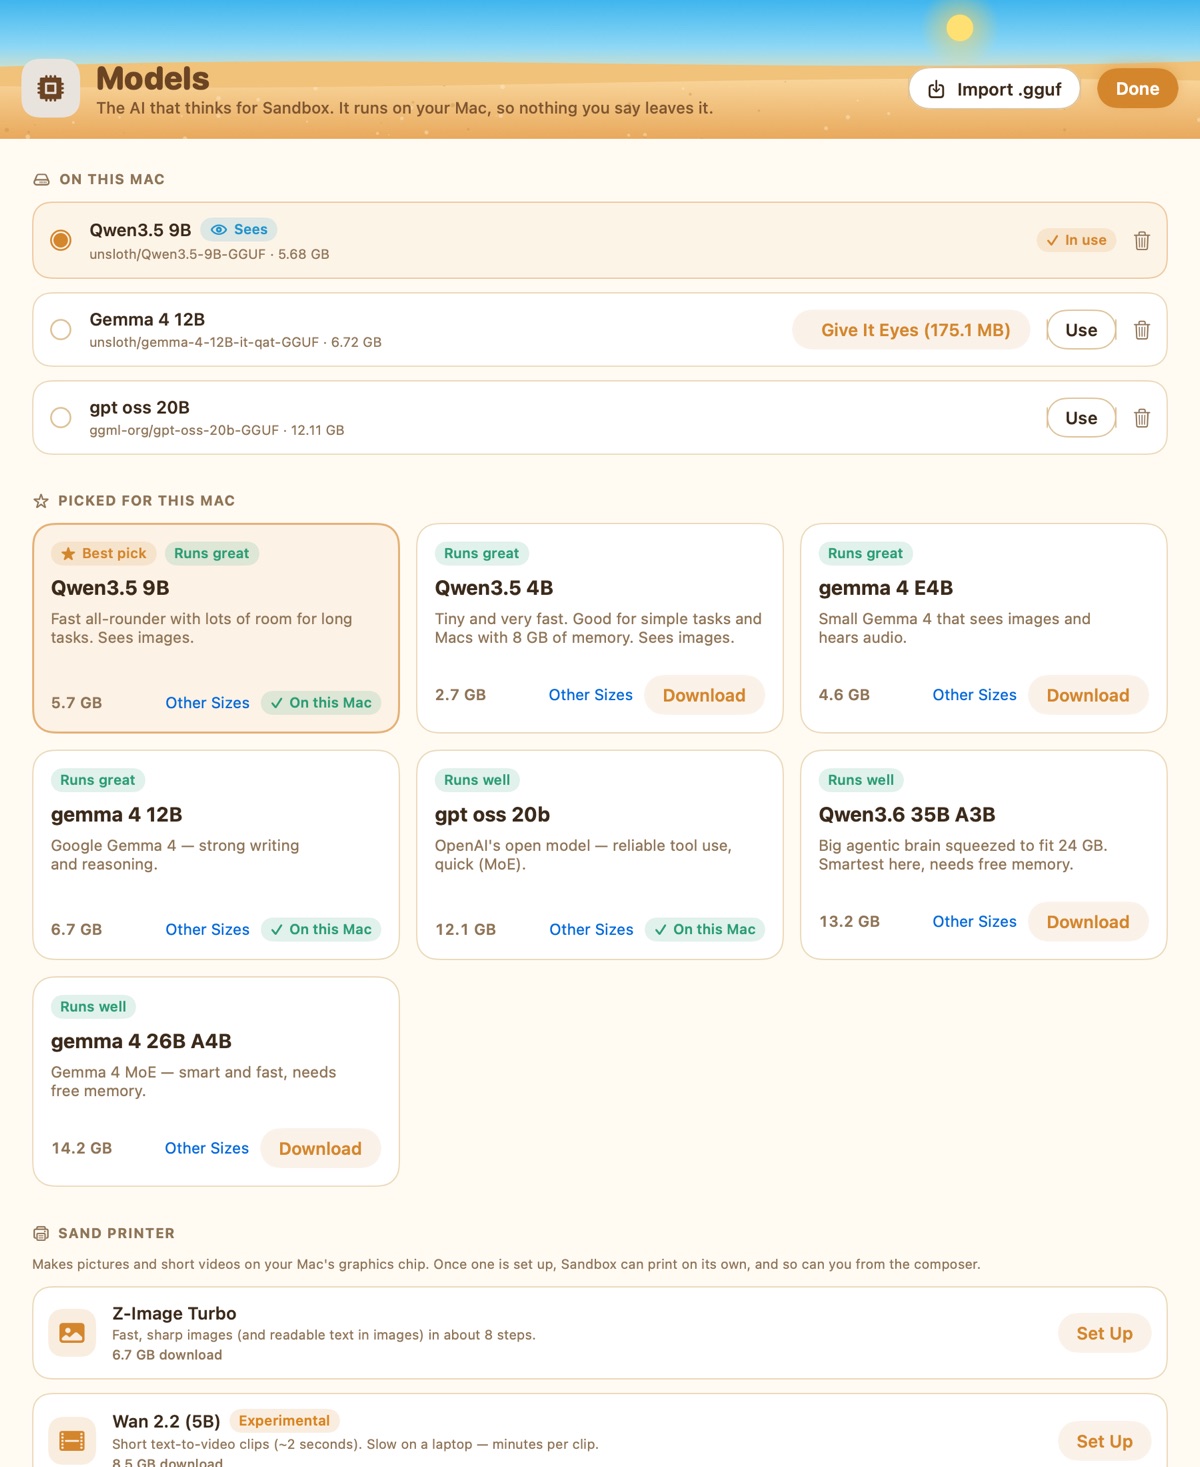
Task: Click the Wan 2.2 film icon
Action: pyautogui.click(x=72, y=1441)
